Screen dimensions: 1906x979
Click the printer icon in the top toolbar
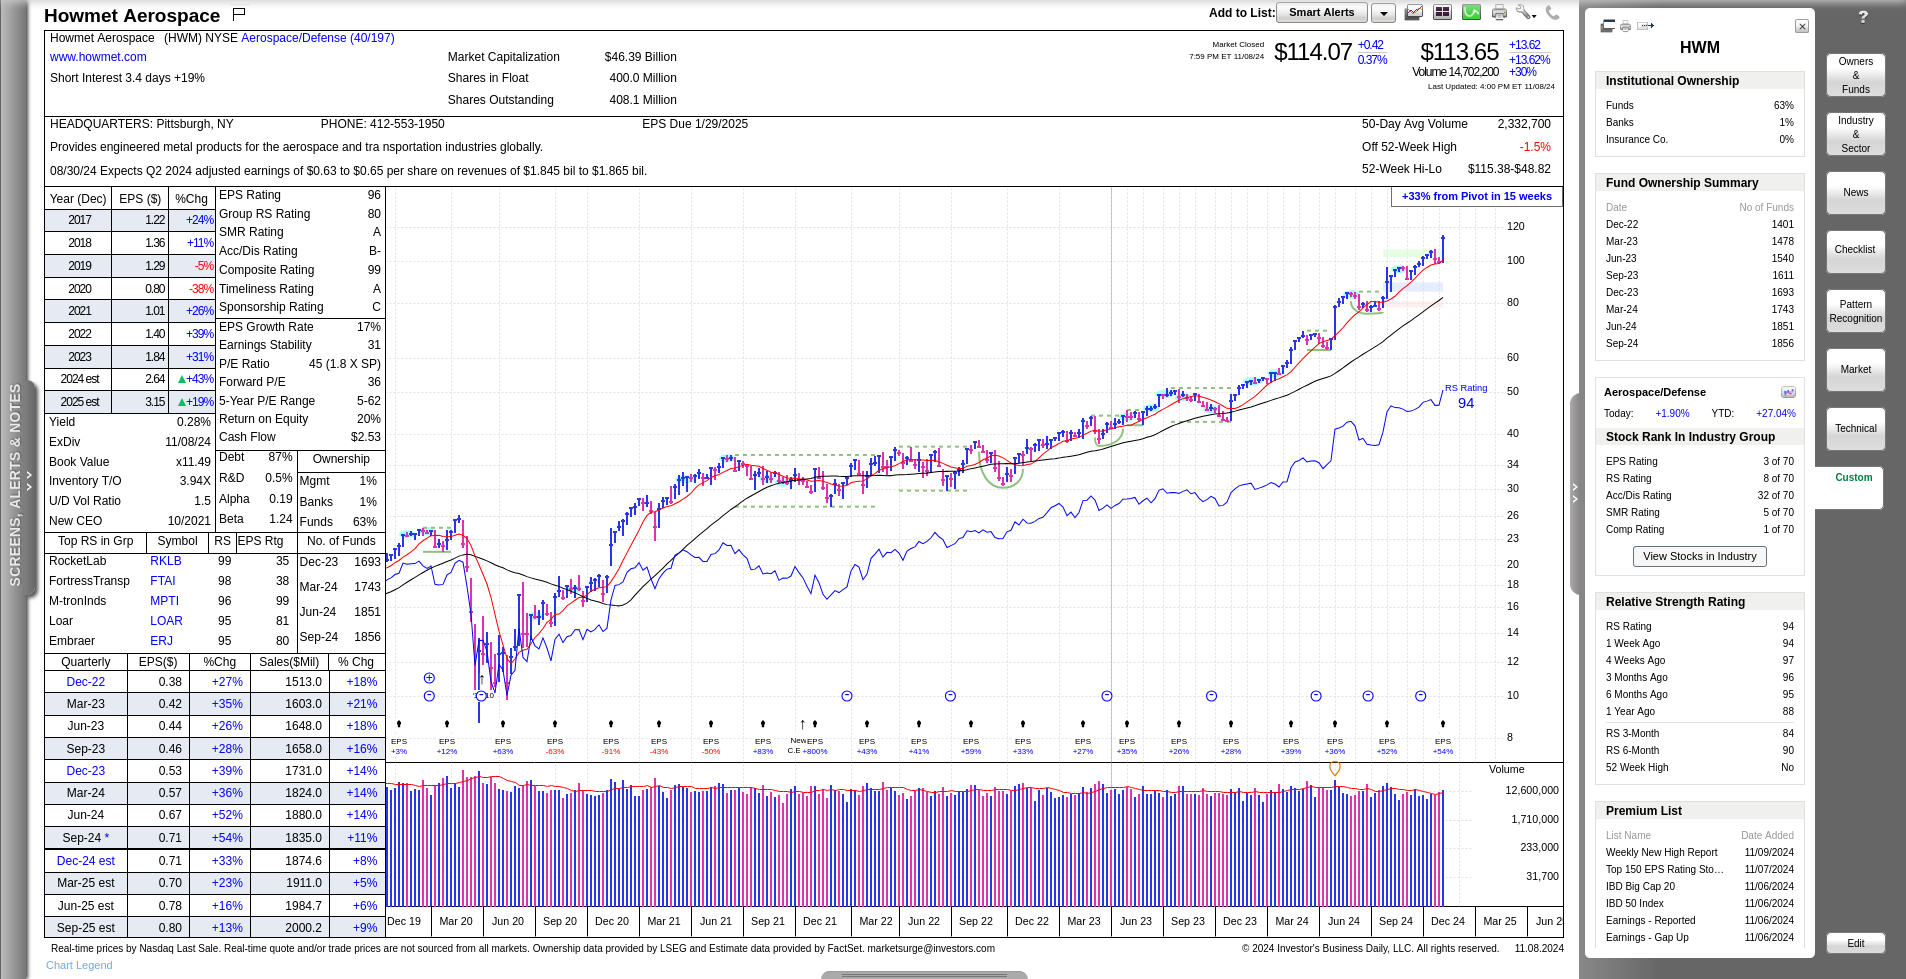(x=1499, y=12)
